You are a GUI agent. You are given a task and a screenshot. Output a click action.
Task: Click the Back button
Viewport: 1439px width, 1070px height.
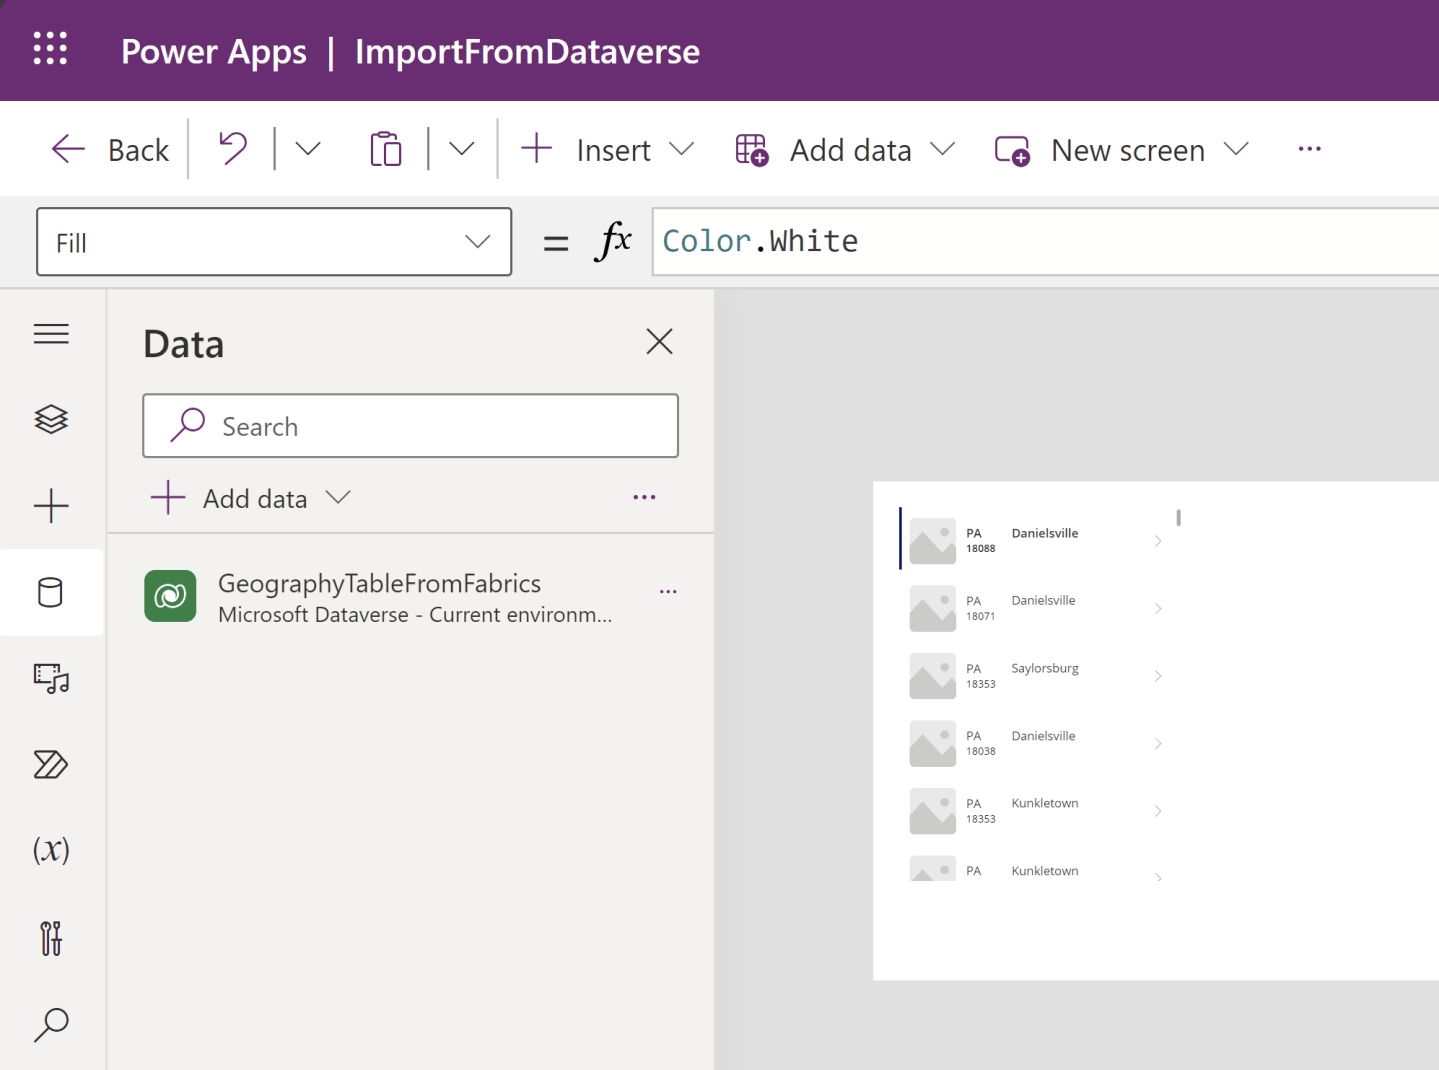pos(108,149)
